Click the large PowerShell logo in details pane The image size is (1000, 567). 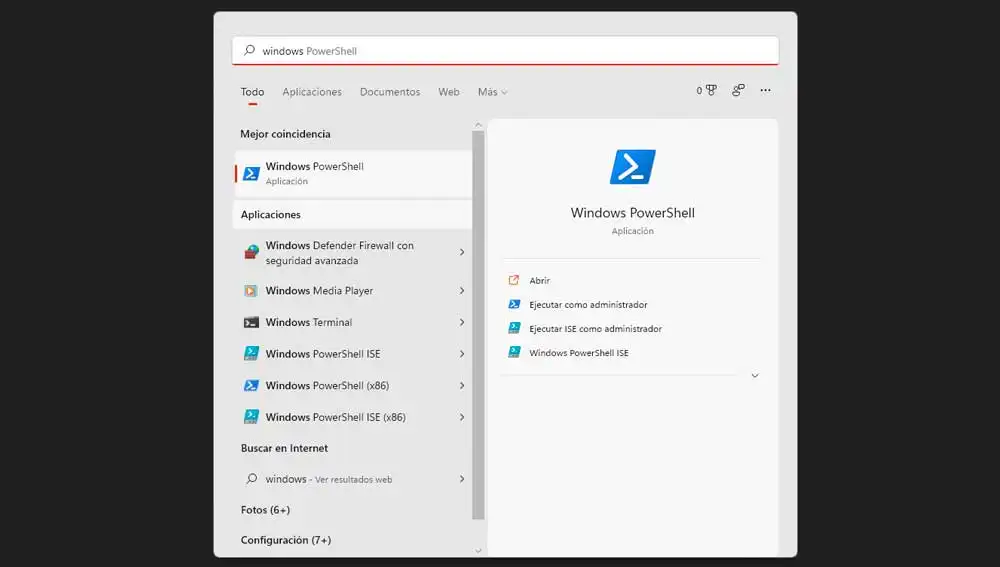pyautogui.click(x=633, y=167)
